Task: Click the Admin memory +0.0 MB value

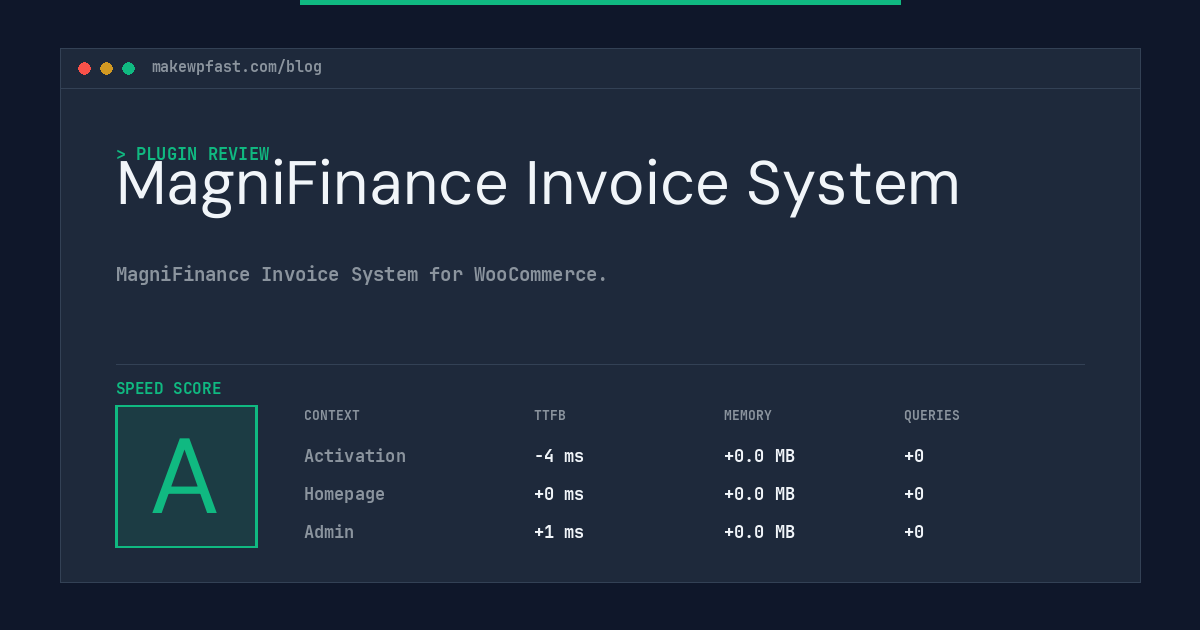Action: 760,532
